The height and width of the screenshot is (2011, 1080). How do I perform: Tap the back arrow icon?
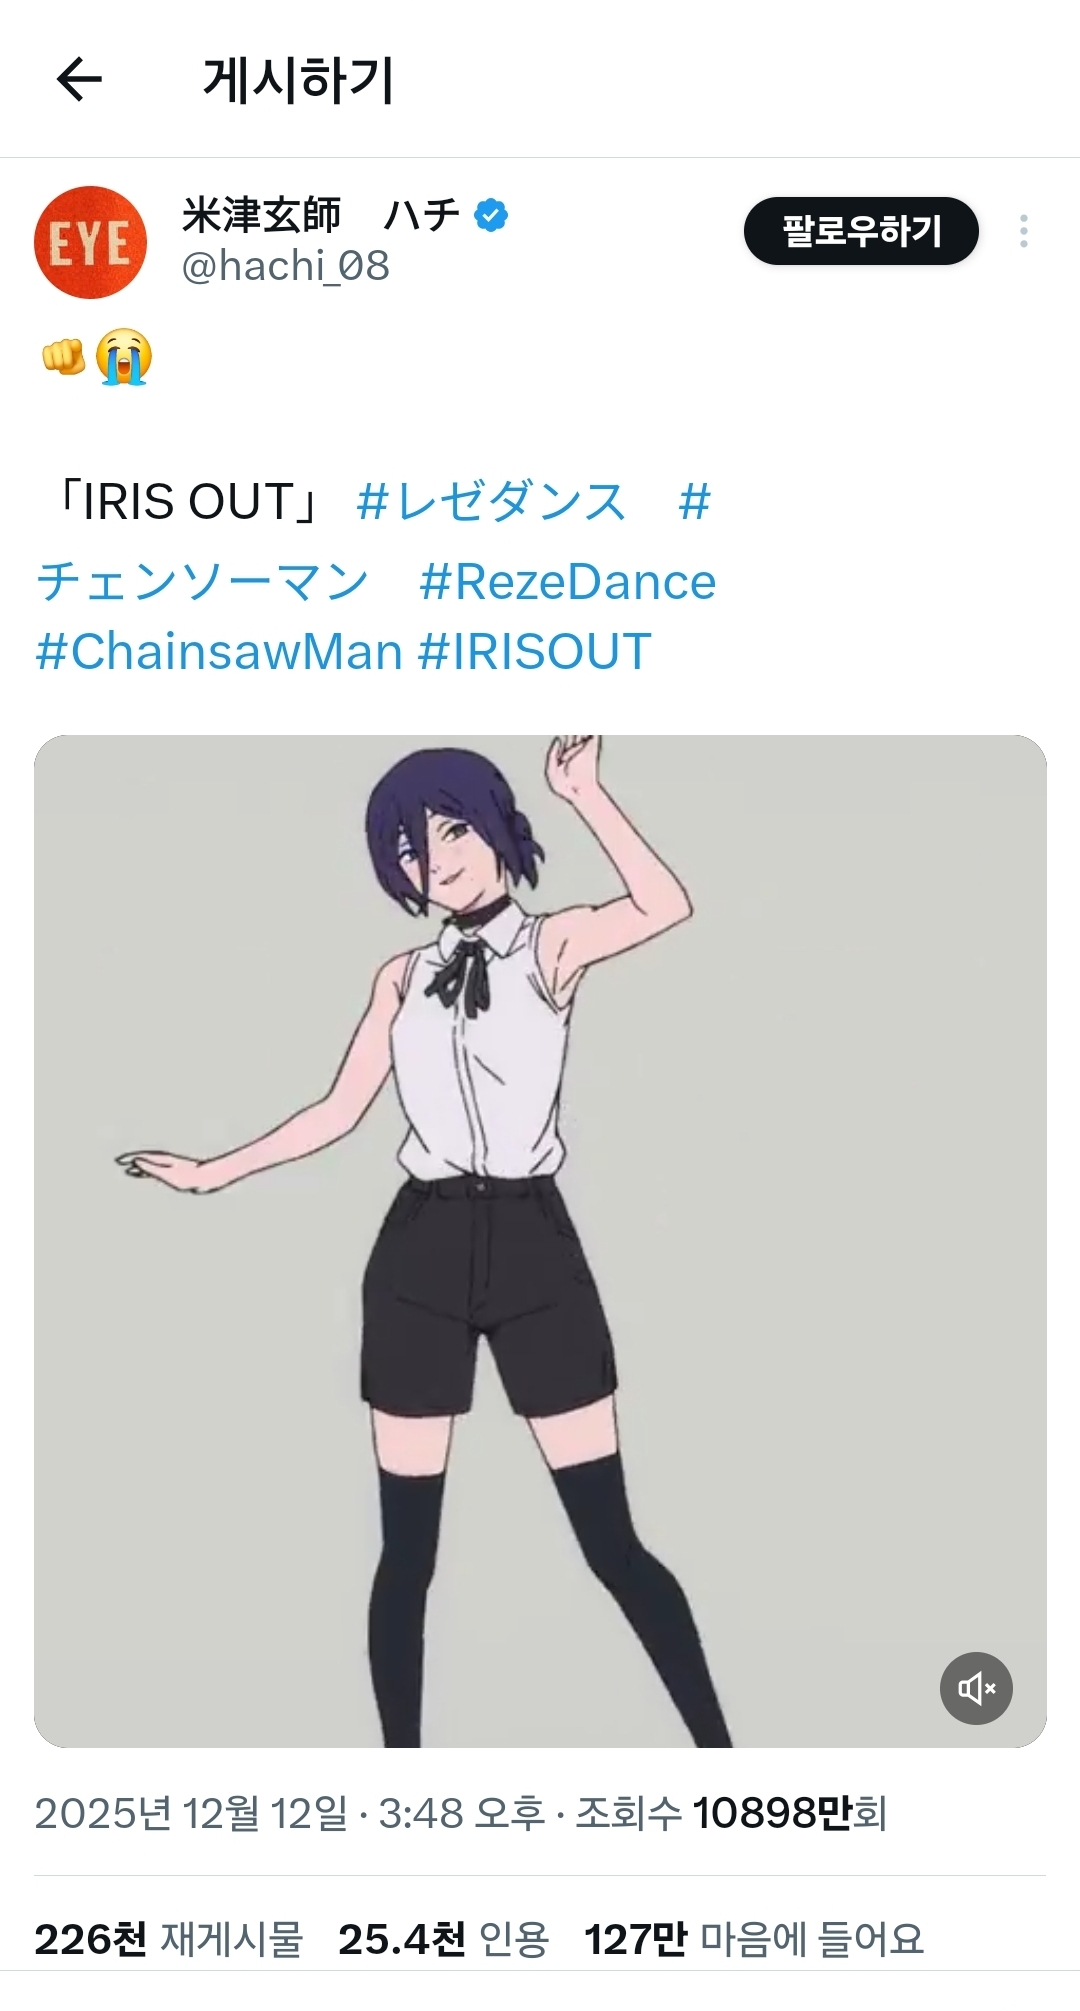click(x=79, y=80)
